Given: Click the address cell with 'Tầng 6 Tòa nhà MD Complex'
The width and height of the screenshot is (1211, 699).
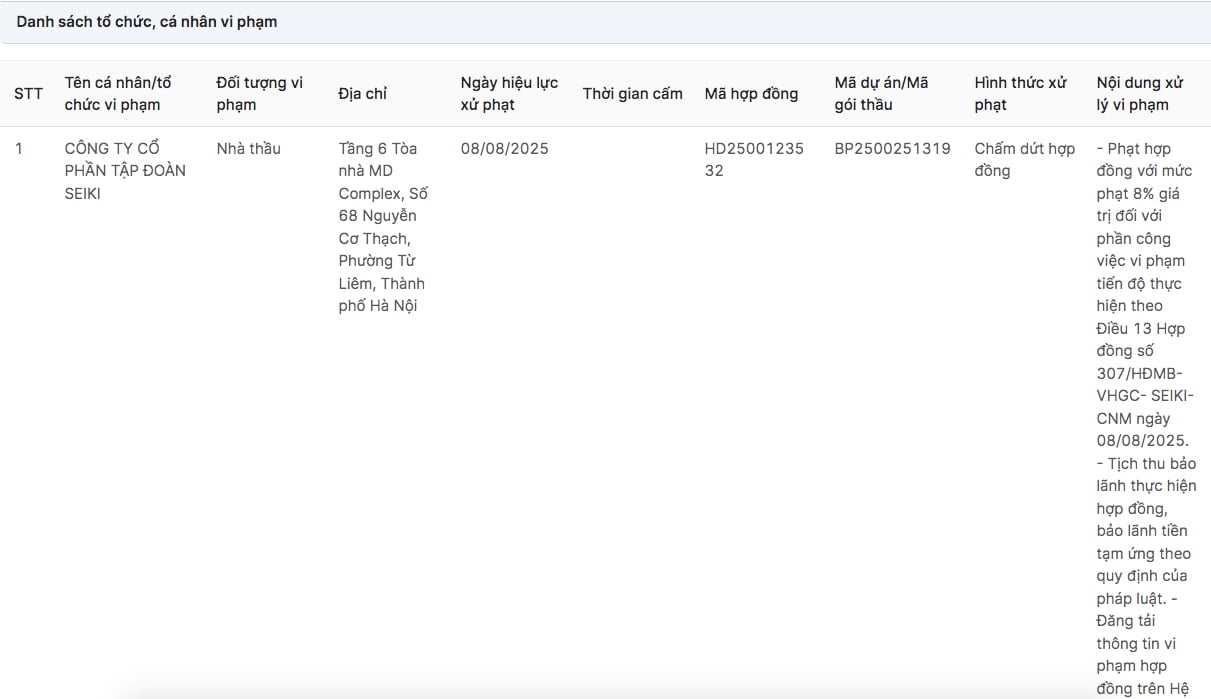Looking at the screenshot, I should (383, 227).
